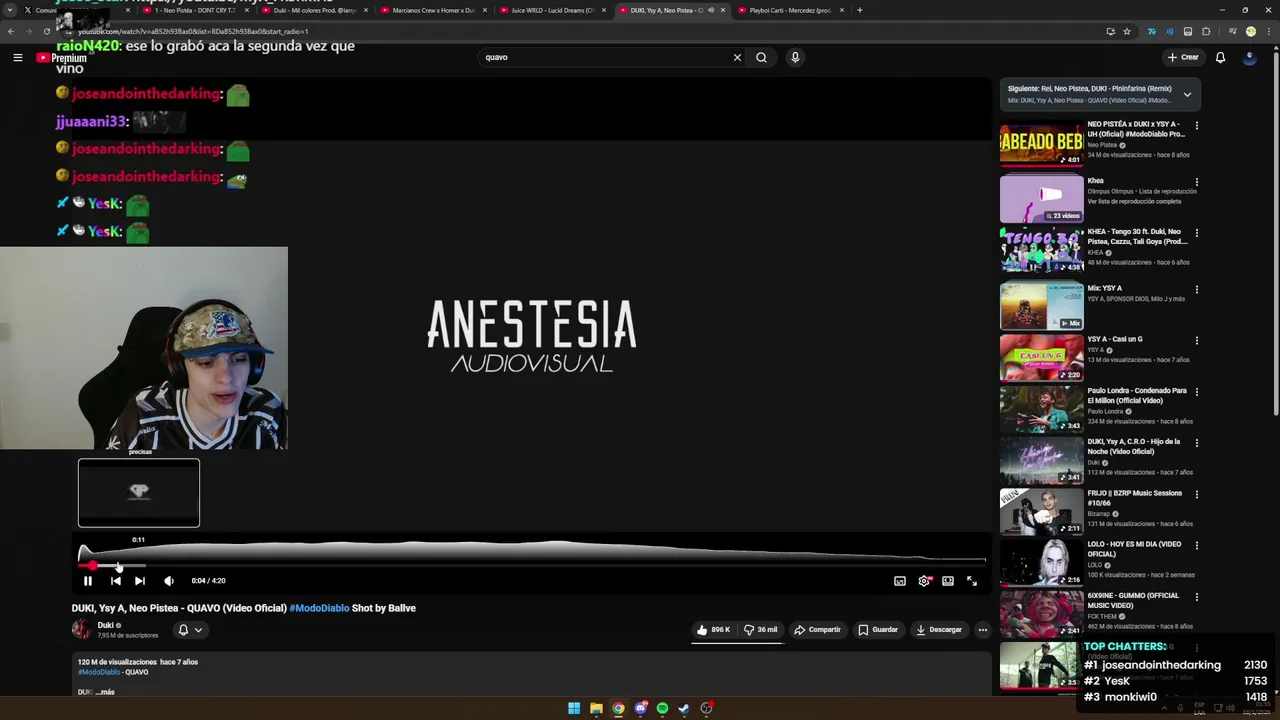Open the Duki channel name link
This screenshot has width=1280, height=720.
105,625
